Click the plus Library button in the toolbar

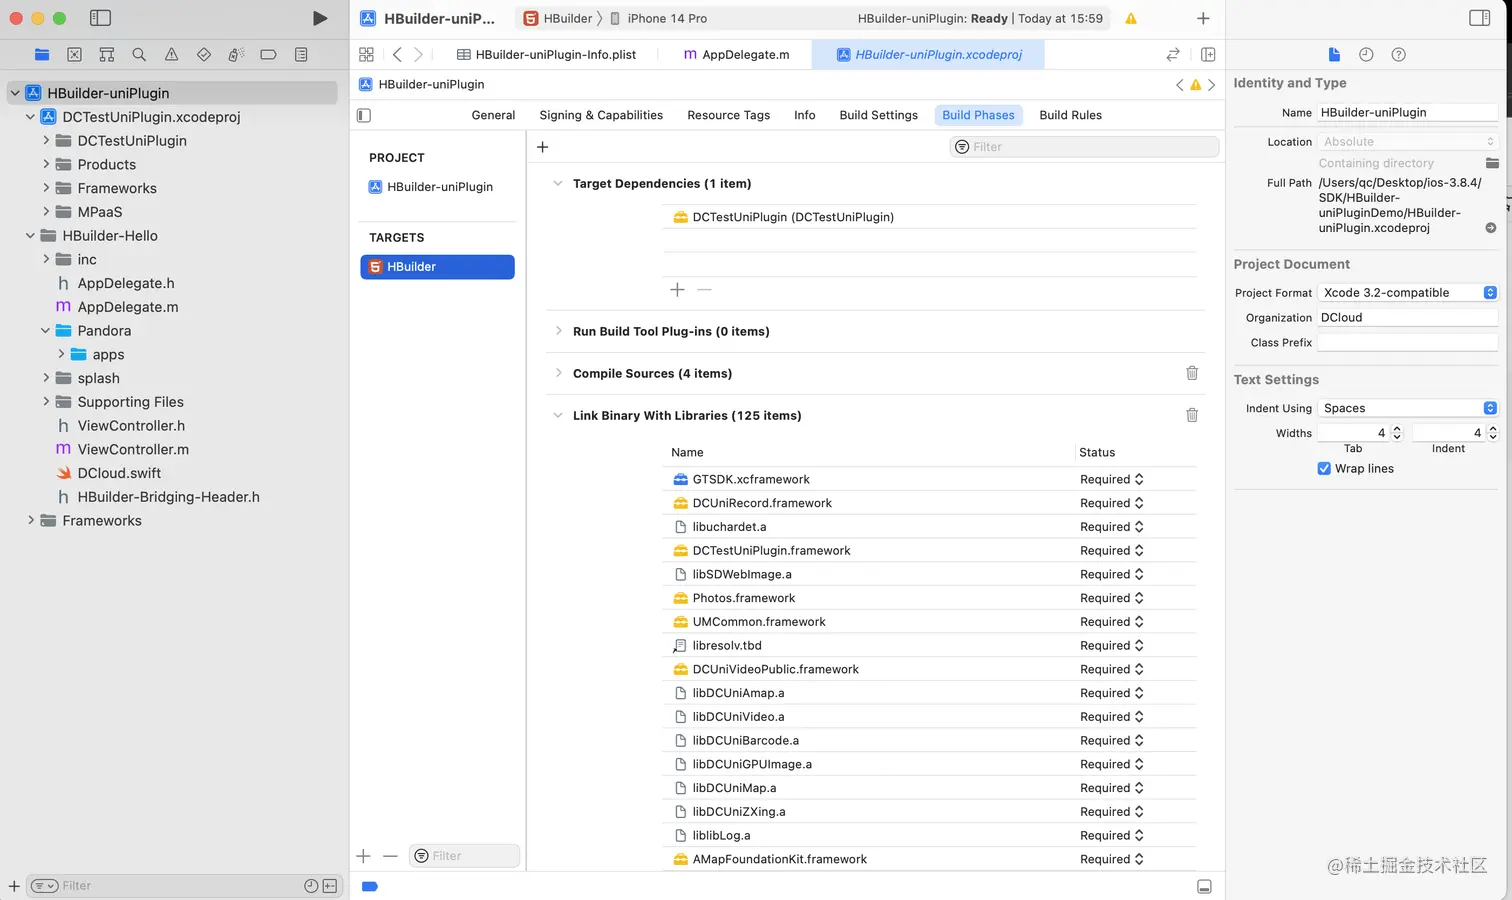(1203, 19)
